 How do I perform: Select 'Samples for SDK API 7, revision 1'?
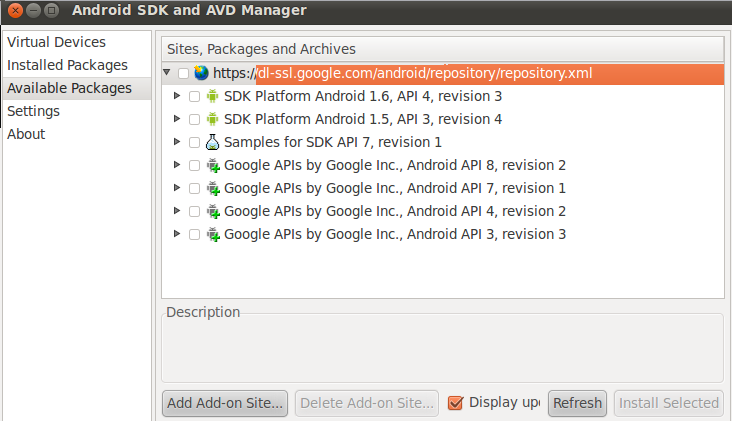[332, 142]
